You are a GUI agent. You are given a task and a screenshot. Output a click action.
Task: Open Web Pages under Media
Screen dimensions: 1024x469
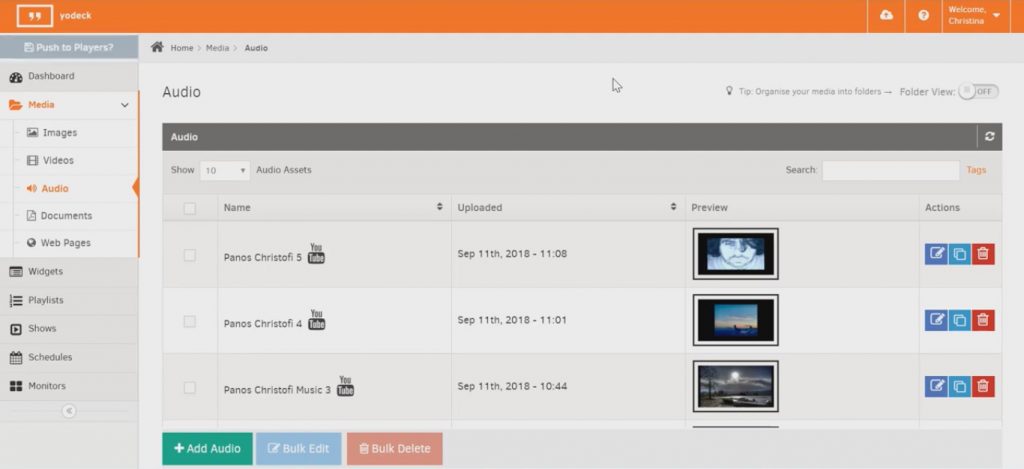pos(59,242)
